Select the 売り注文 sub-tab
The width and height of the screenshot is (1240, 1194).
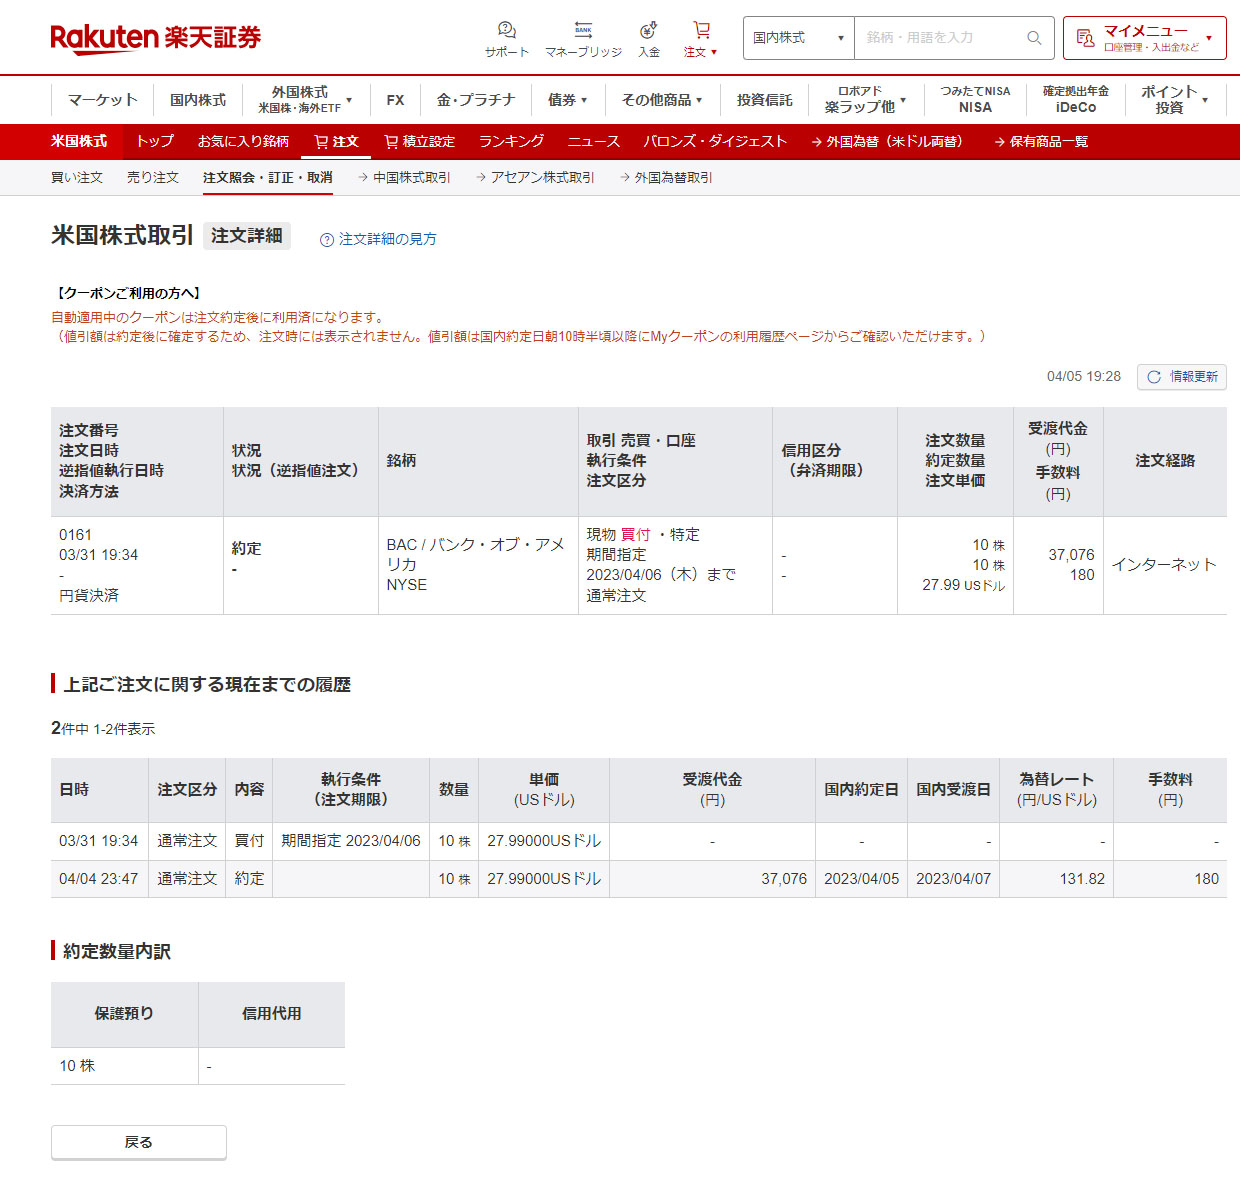click(153, 178)
